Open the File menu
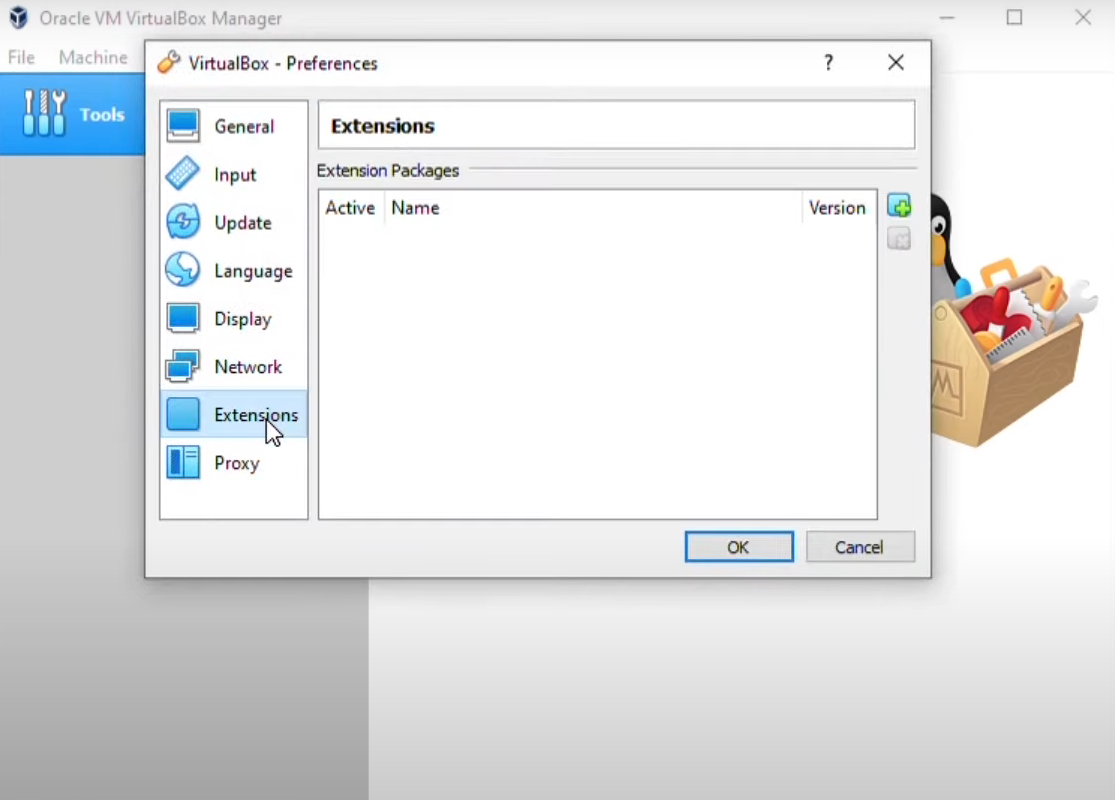The width and height of the screenshot is (1115, 800). point(21,57)
